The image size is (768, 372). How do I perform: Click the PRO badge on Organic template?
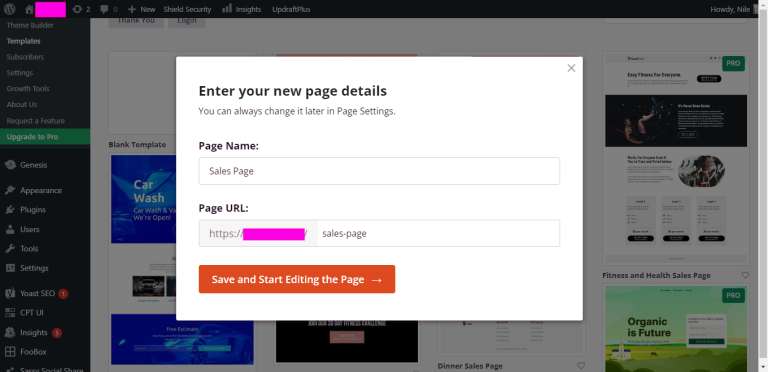[x=733, y=296]
